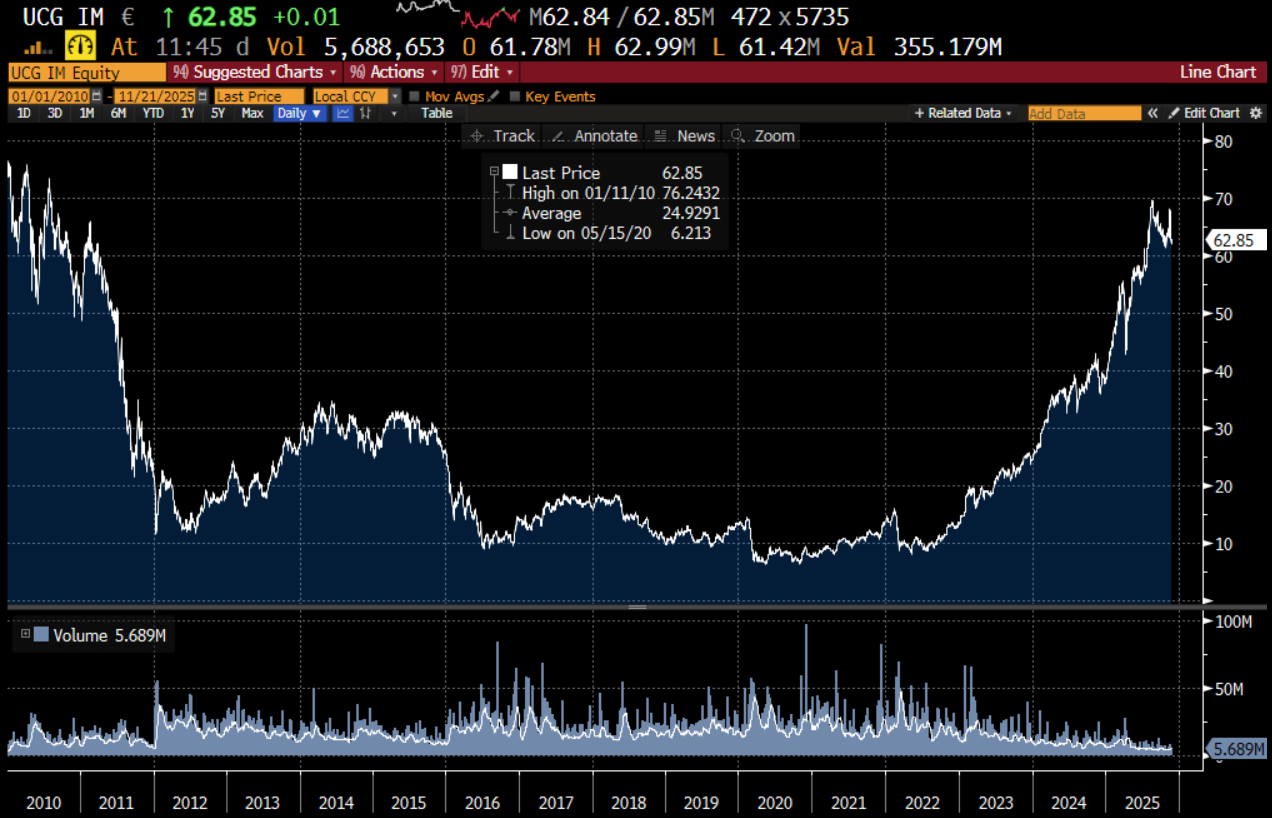Select the bar chart style icon
Viewport: 1272px width, 818px height.
(x=366, y=113)
